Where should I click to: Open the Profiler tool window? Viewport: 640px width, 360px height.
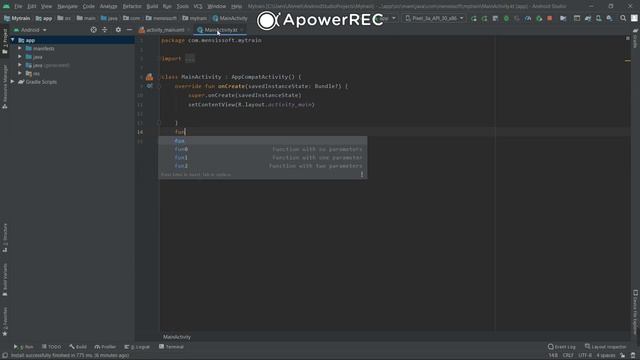(x=105, y=347)
